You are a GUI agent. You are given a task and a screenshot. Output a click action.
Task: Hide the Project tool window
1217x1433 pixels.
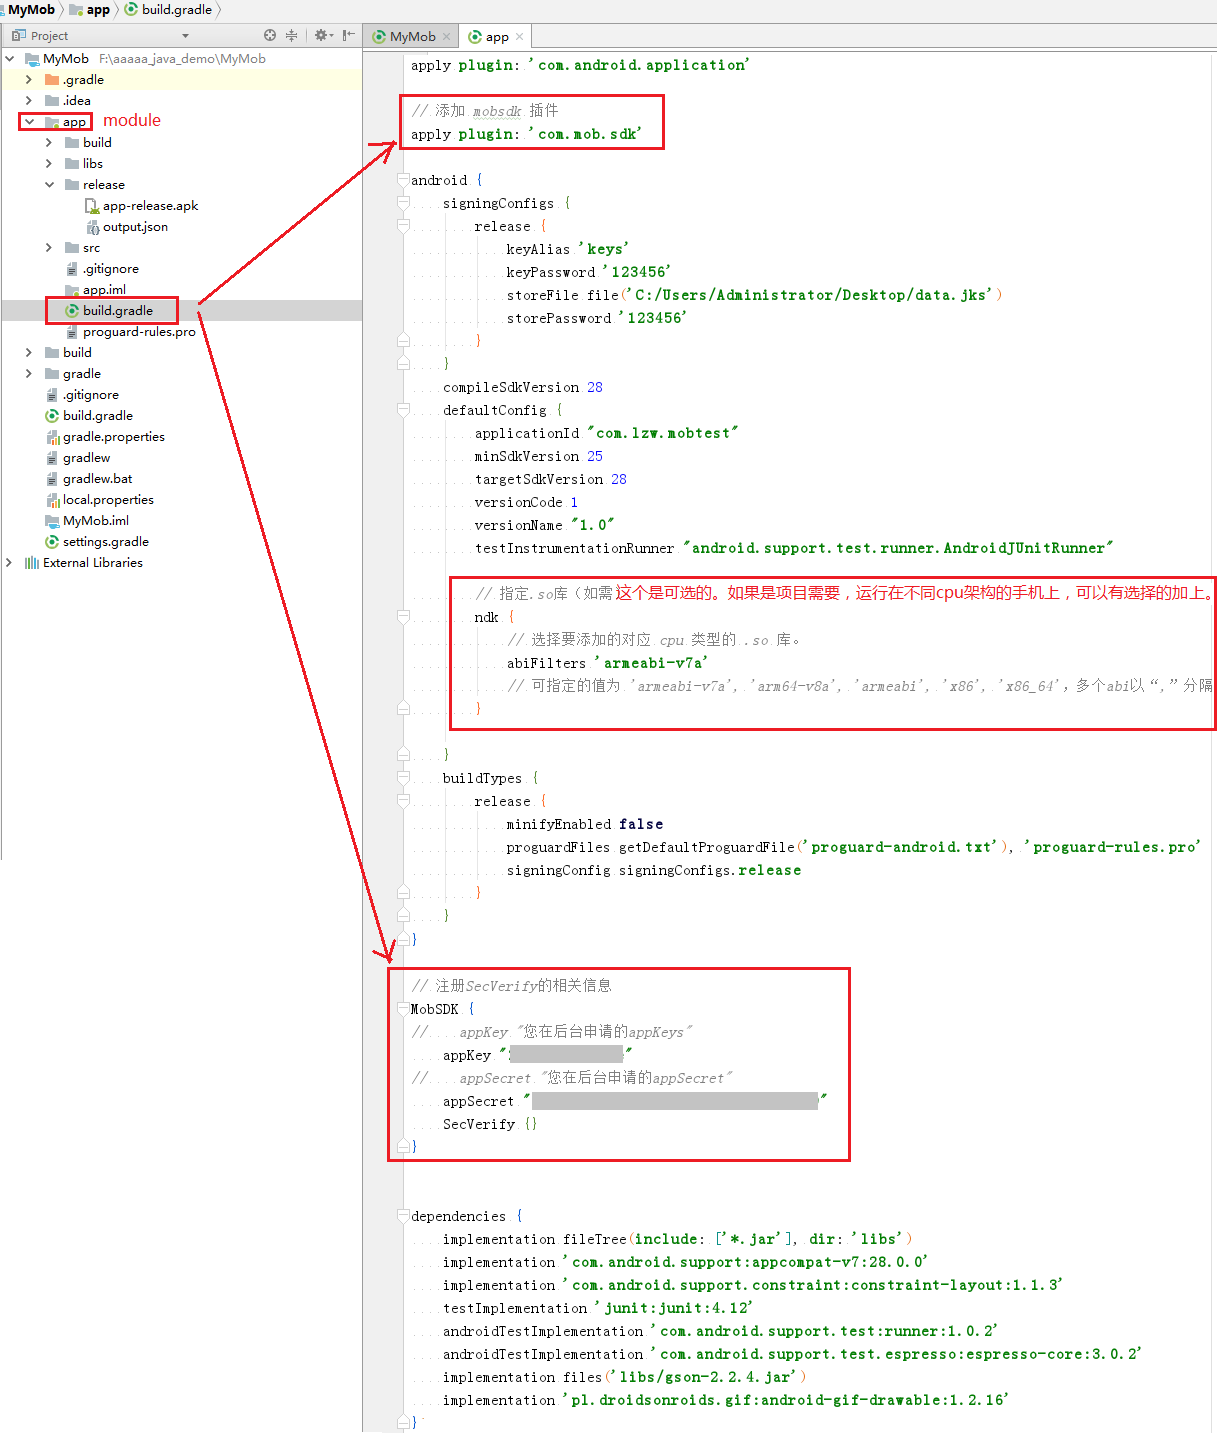click(x=348, y=35)
